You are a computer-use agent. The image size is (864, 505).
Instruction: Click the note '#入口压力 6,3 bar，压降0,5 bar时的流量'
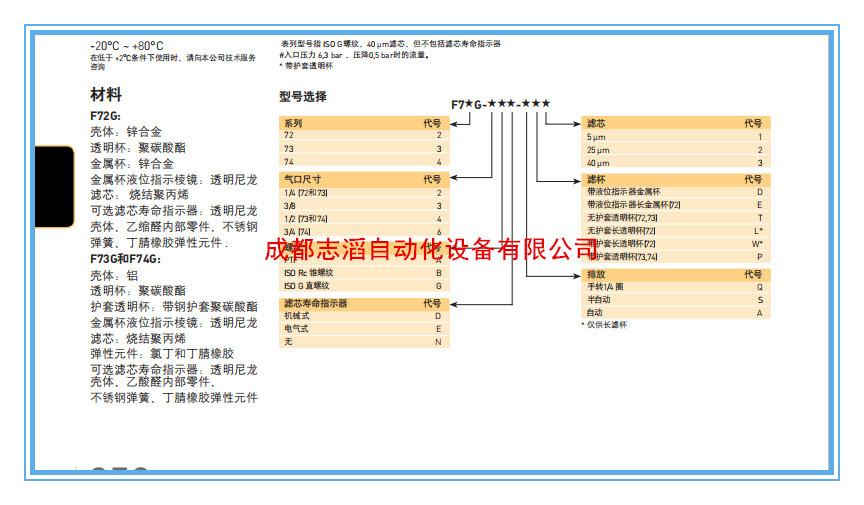(354, 55)
